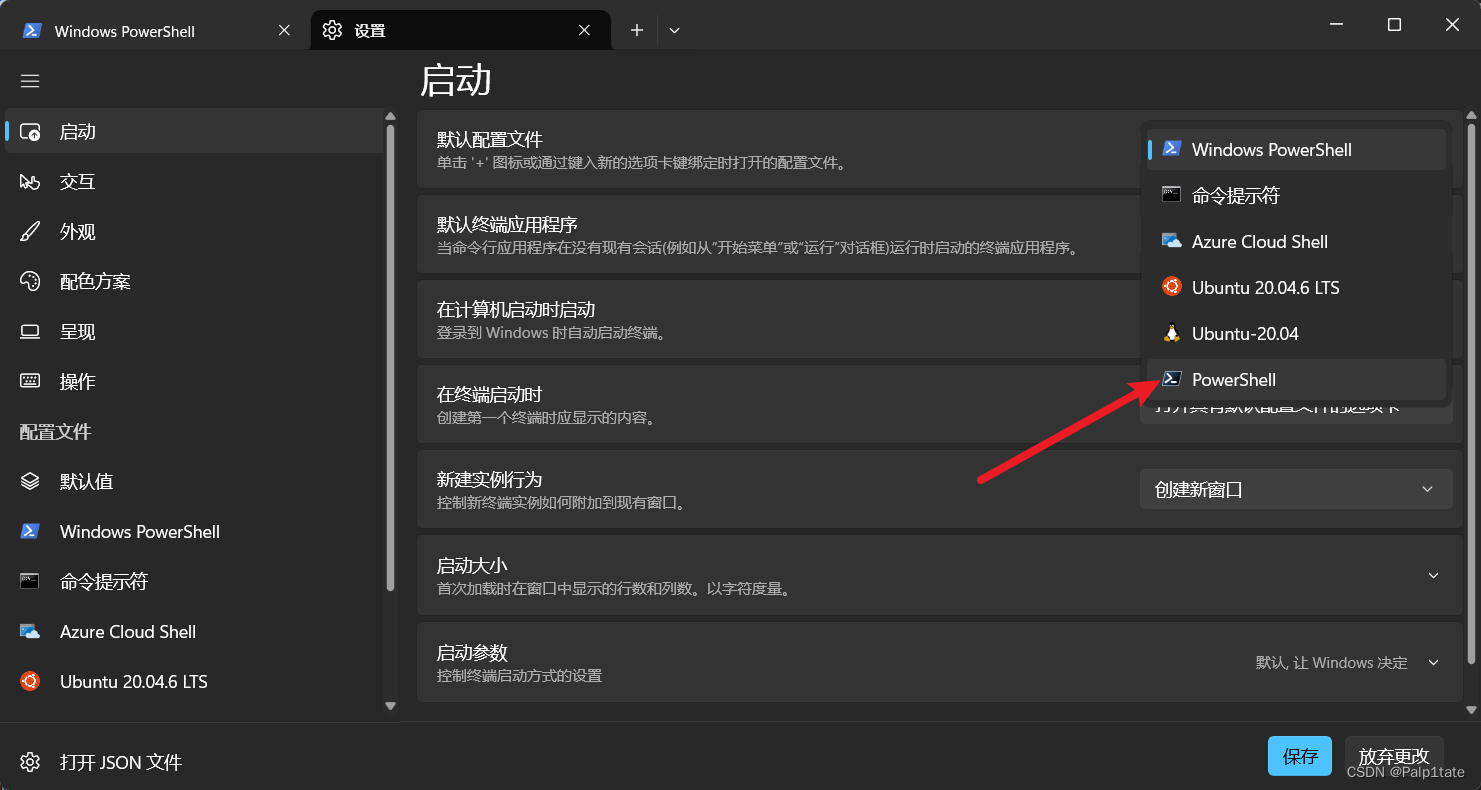Click the 默认值 layers icon
This screenshot has width=1481, height=790.
coord(30,481)
